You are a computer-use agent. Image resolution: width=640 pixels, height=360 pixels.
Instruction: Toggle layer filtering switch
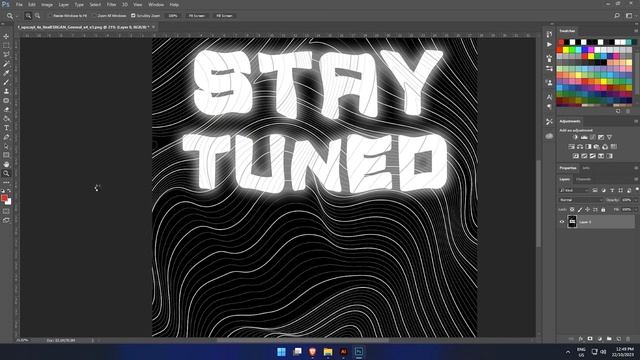pos(637,189)
